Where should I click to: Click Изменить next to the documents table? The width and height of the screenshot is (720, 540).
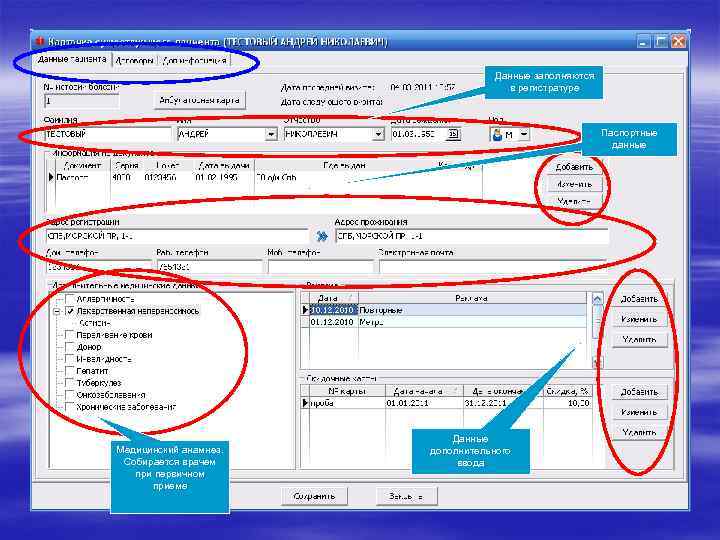click(574, 184)
